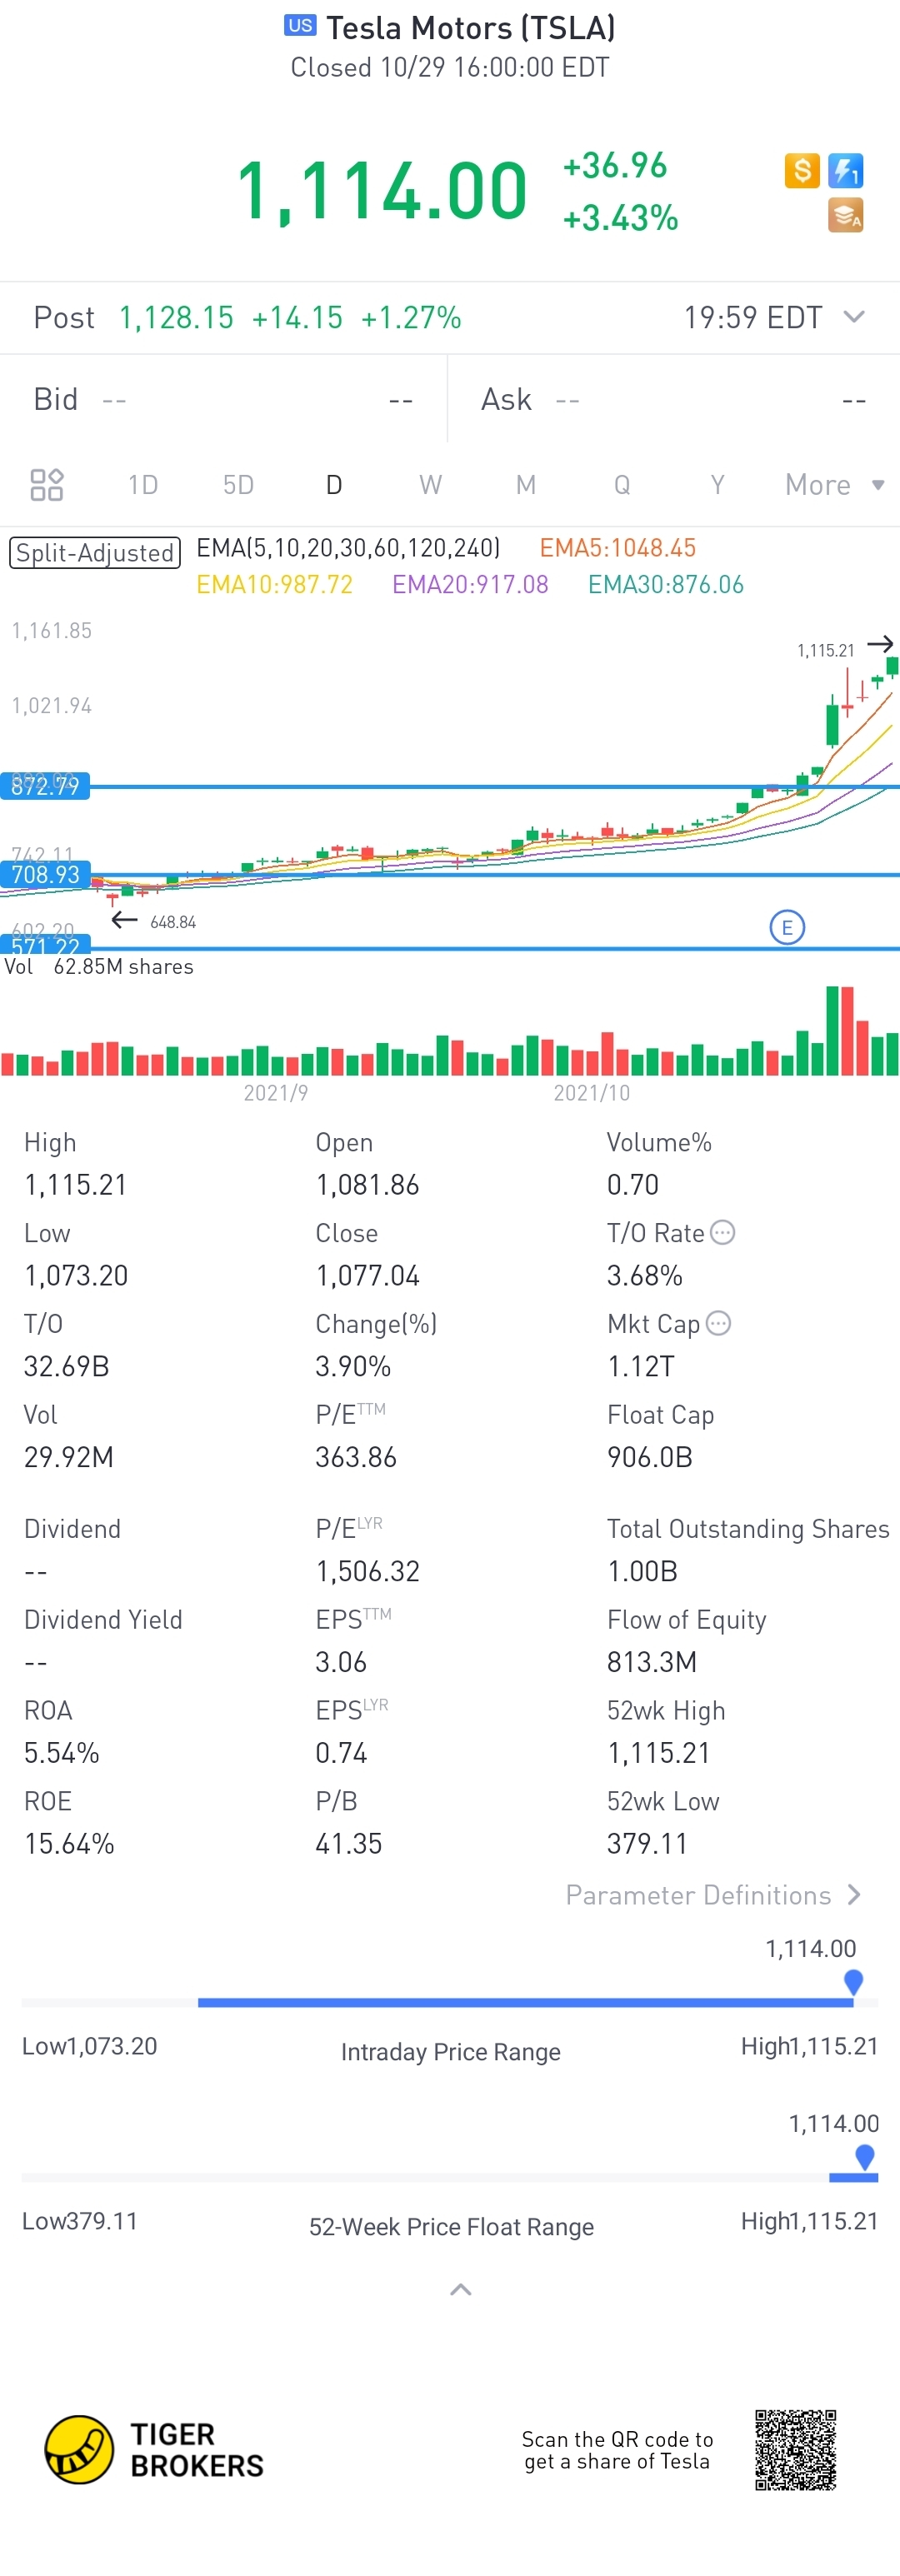Screen dimensions: 900x2576
Task: Tap the Split-Adjusted button
Action: 95,553
